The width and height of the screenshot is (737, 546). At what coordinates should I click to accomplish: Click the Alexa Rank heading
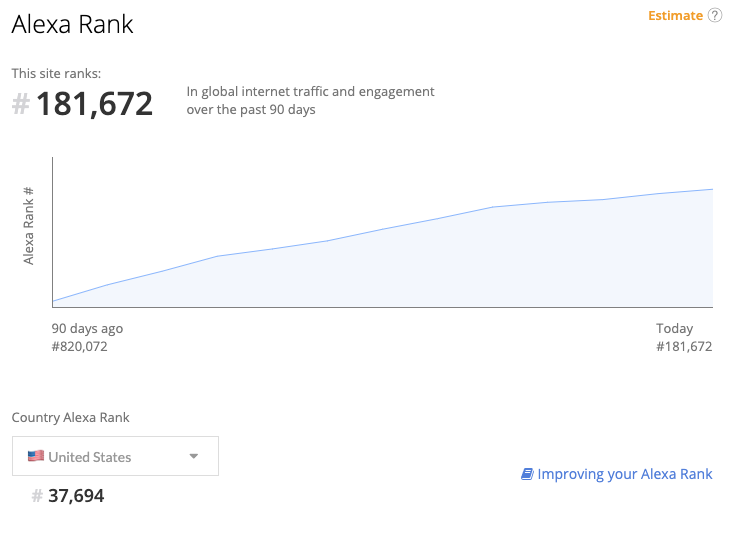(72, 25)
